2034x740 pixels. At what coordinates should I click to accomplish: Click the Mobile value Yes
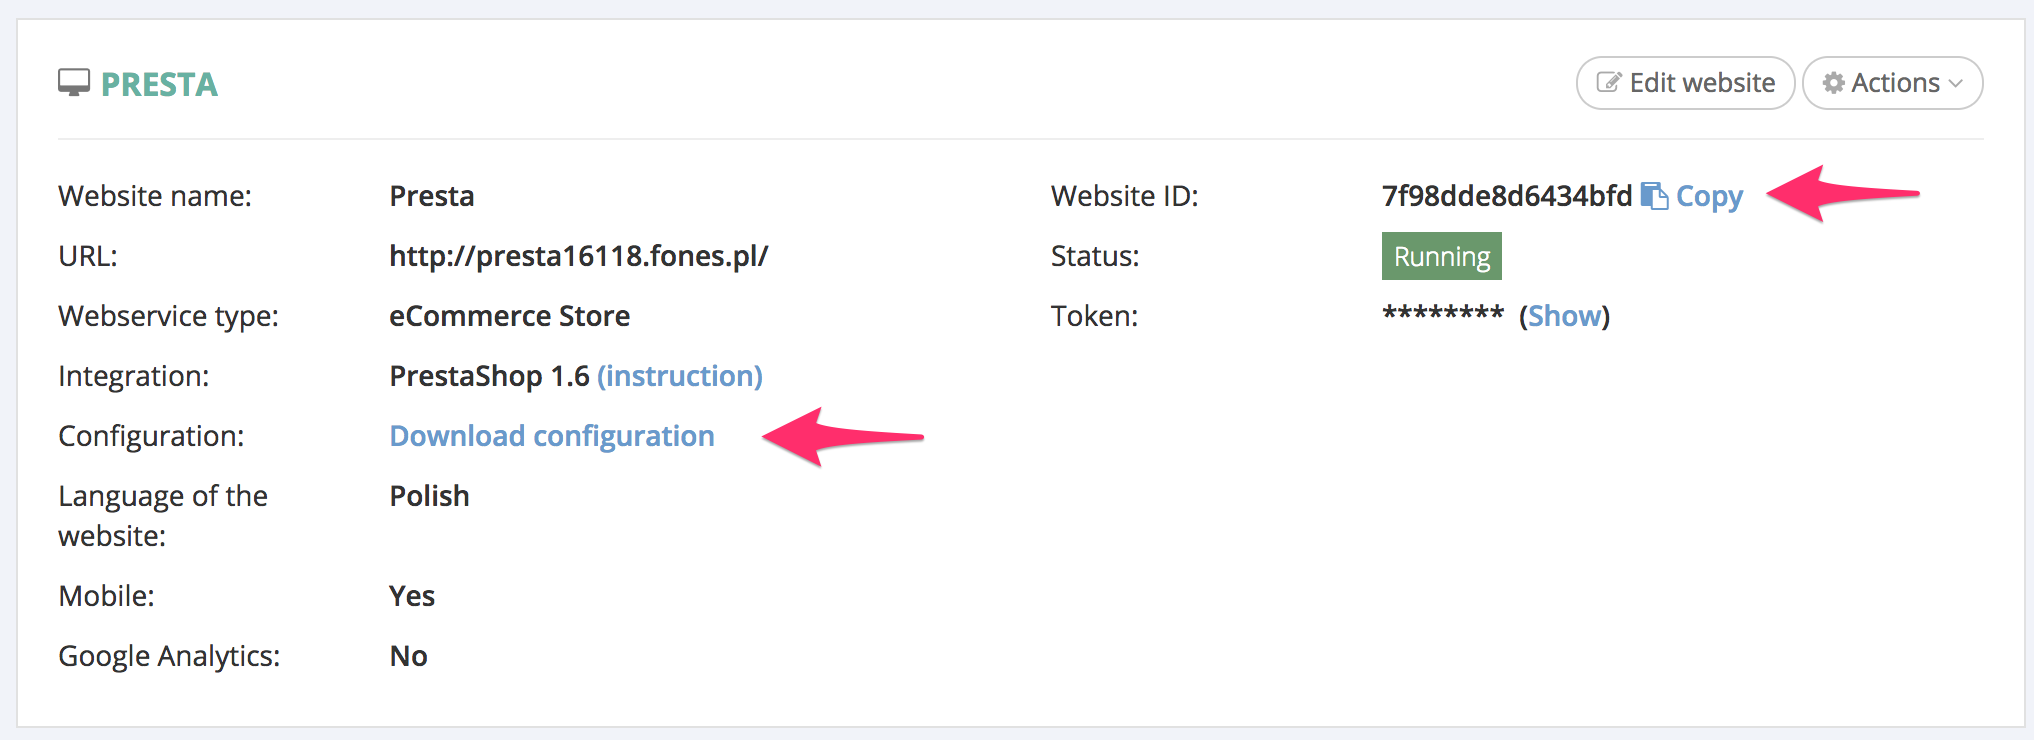pyautogui.click(x=412, y=596)
